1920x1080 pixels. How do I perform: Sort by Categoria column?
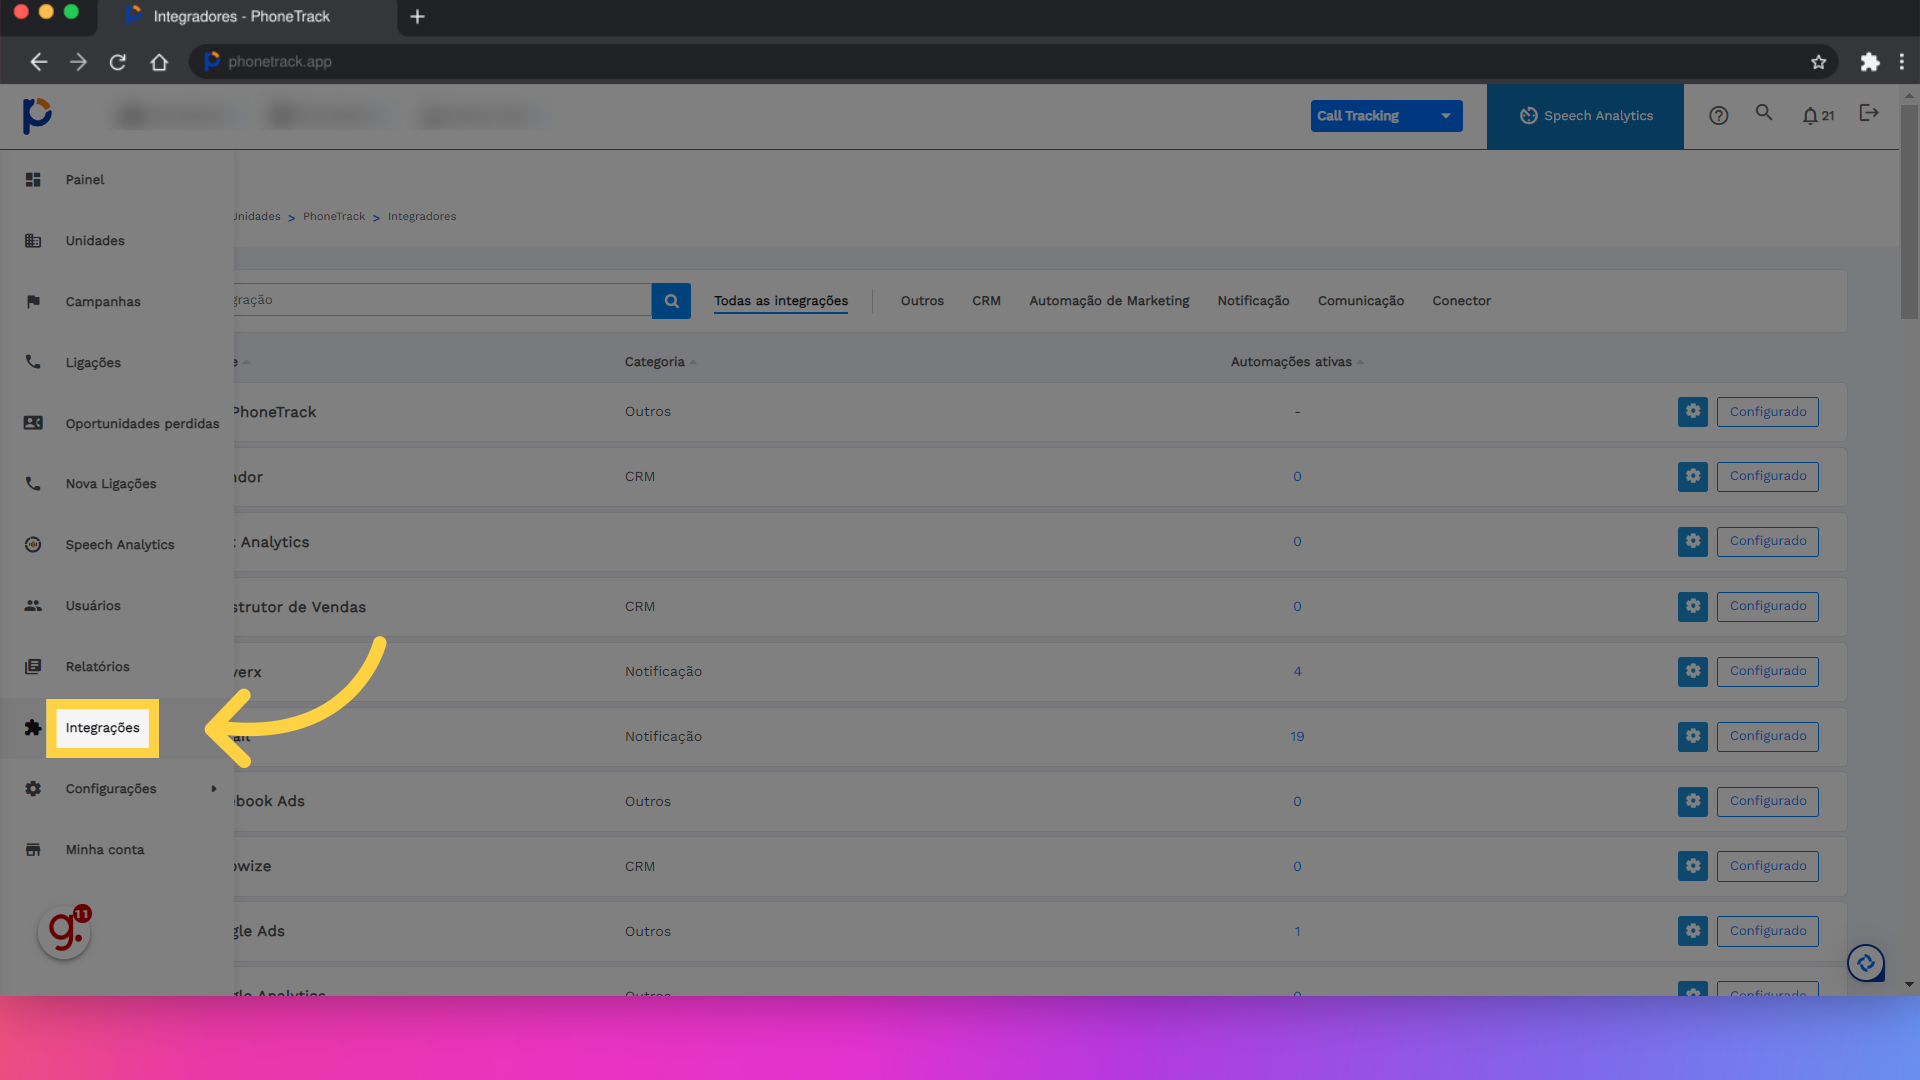tap(660, 362)
